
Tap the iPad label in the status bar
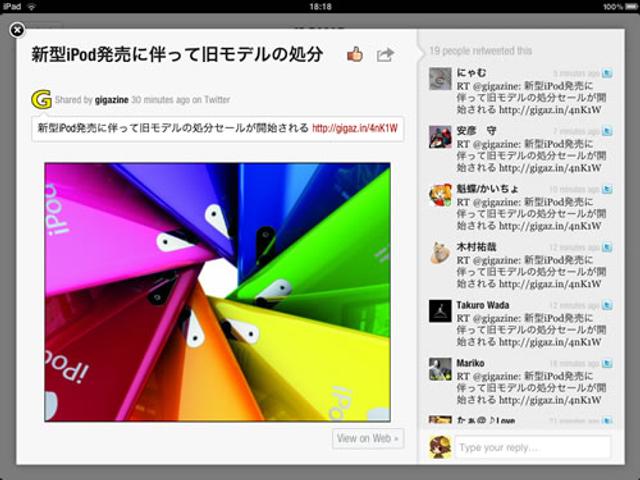12,6
